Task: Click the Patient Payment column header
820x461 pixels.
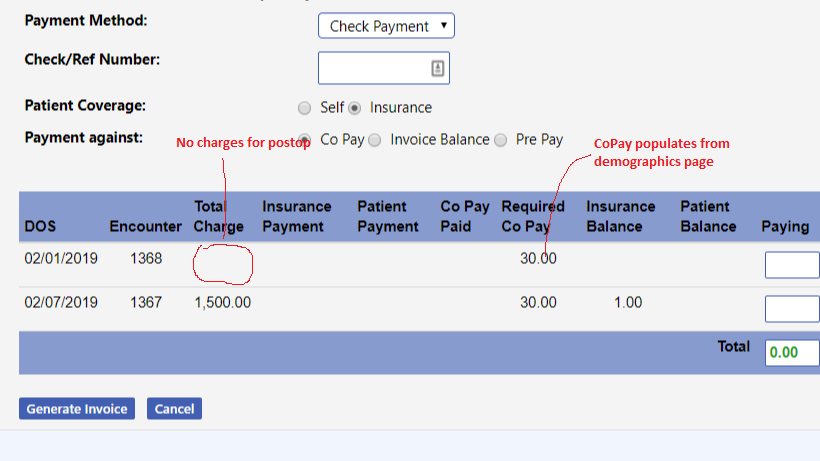Action: point(388,216)
